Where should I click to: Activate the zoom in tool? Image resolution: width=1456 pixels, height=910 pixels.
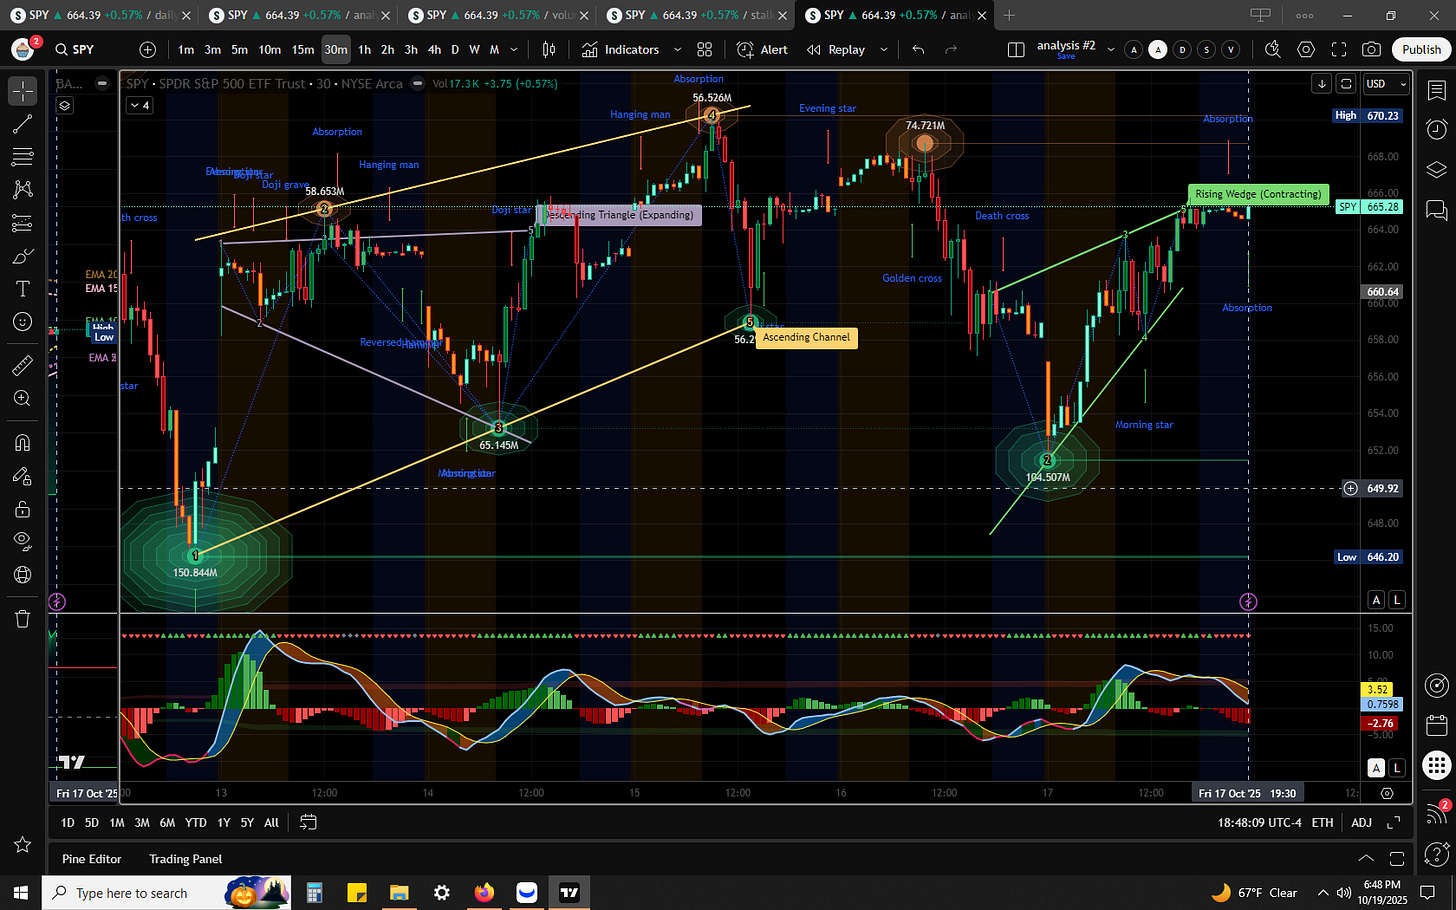22,399
